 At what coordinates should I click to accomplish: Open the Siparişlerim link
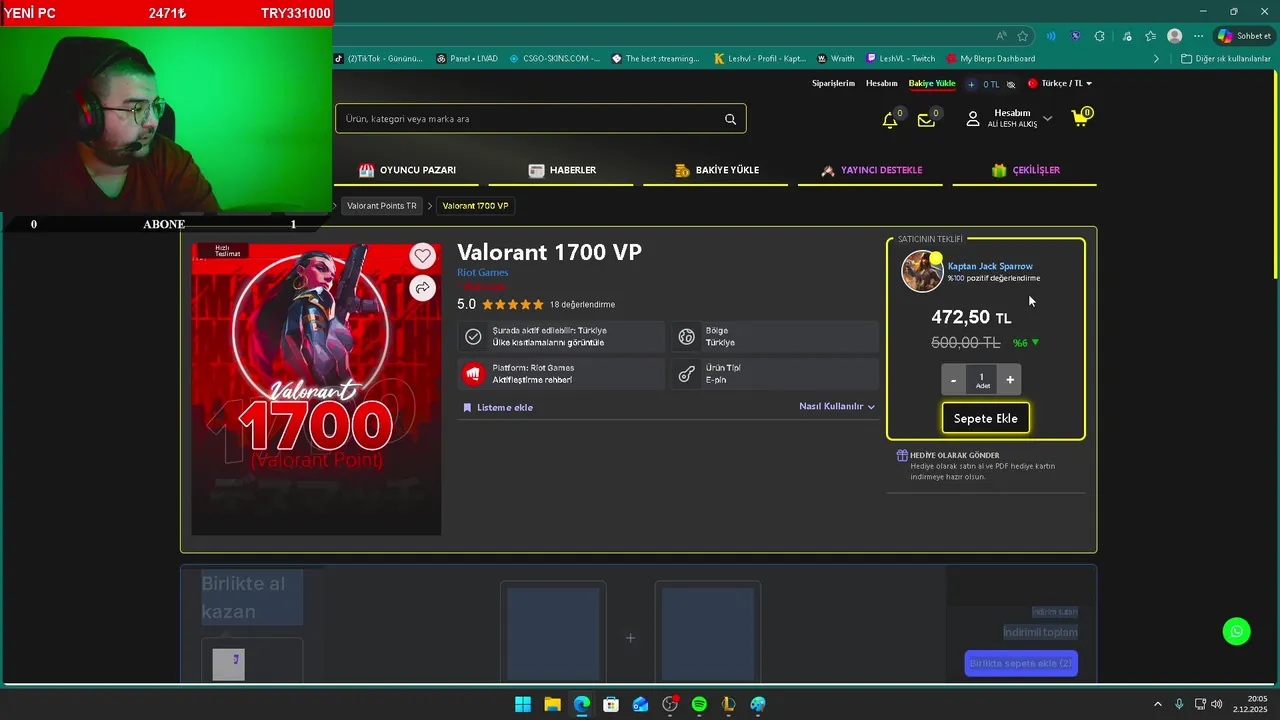tap(833, 84)
